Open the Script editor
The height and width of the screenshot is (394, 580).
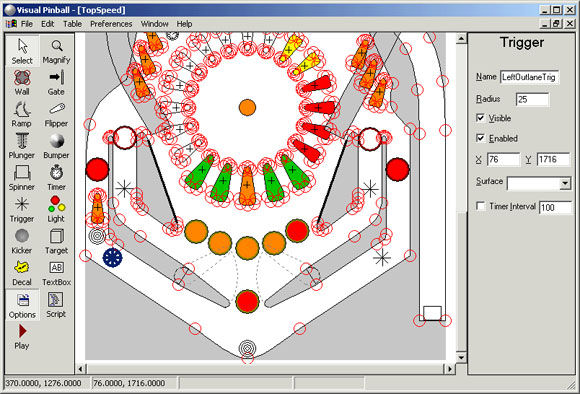click(56, 305)
